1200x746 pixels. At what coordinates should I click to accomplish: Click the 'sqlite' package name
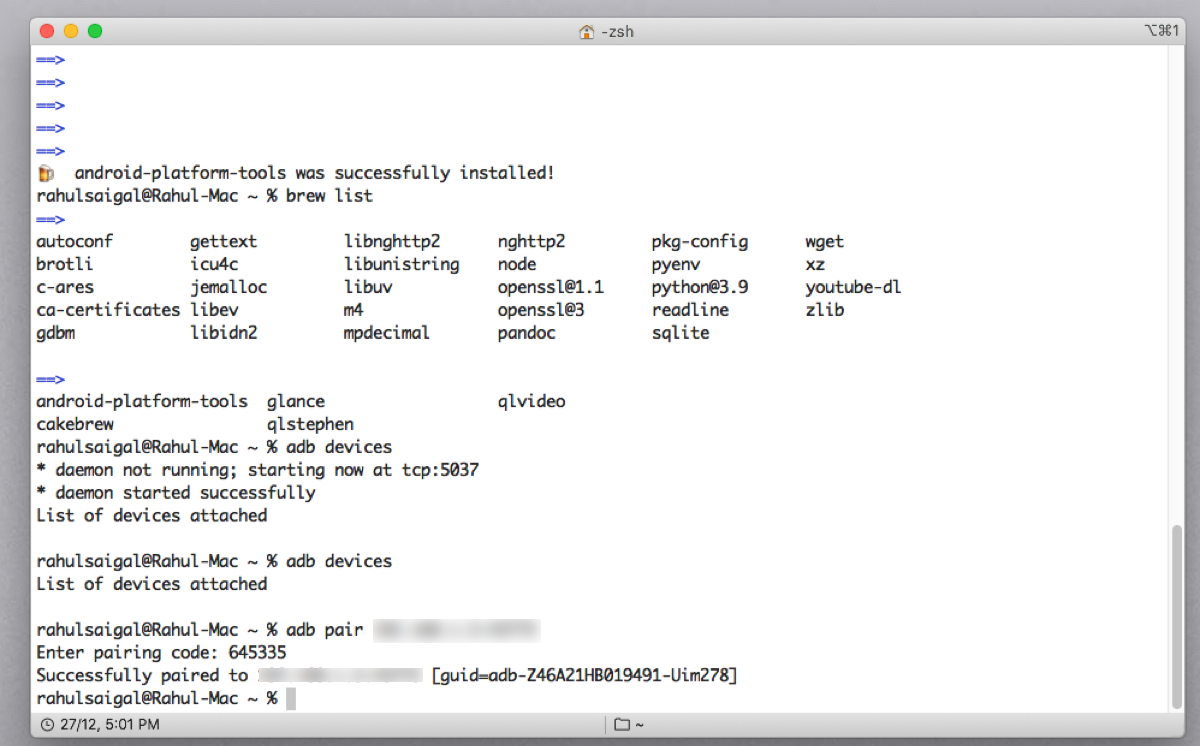680,333
